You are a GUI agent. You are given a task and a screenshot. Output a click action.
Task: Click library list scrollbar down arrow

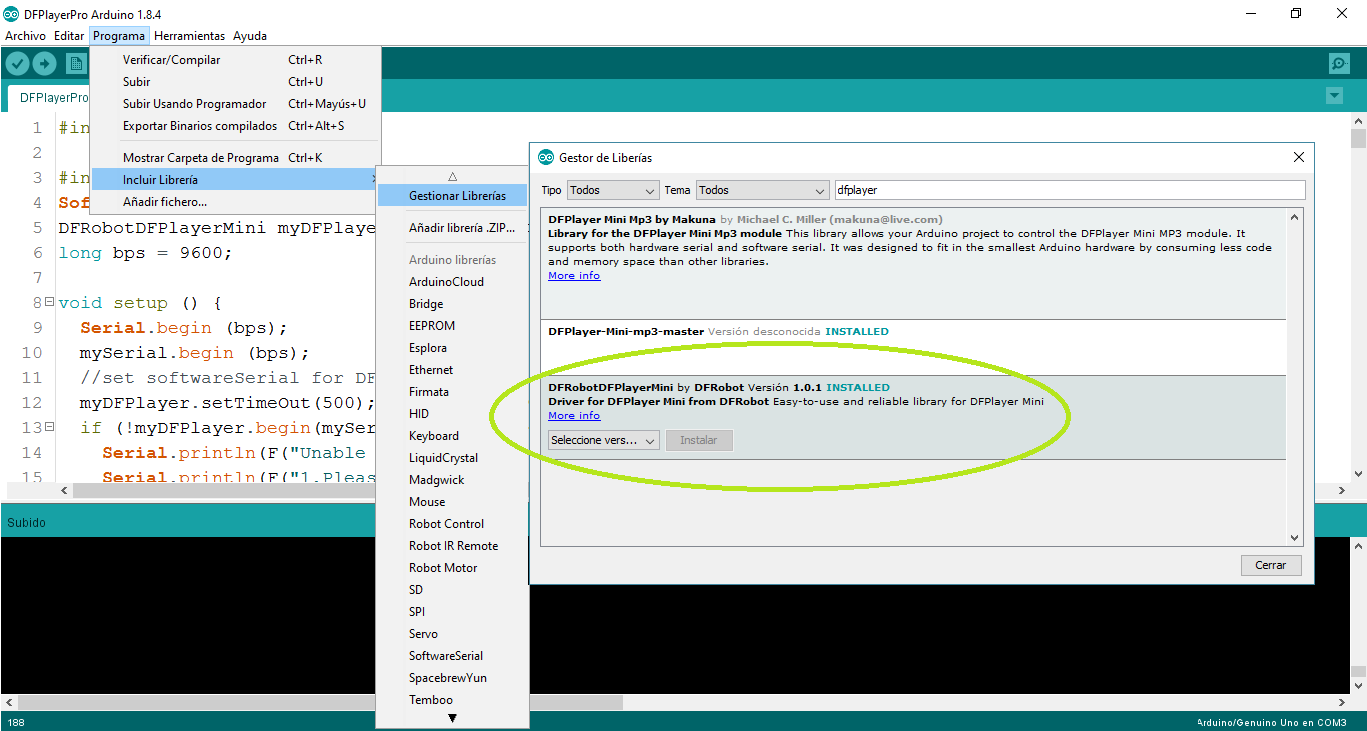[1295, 537]
